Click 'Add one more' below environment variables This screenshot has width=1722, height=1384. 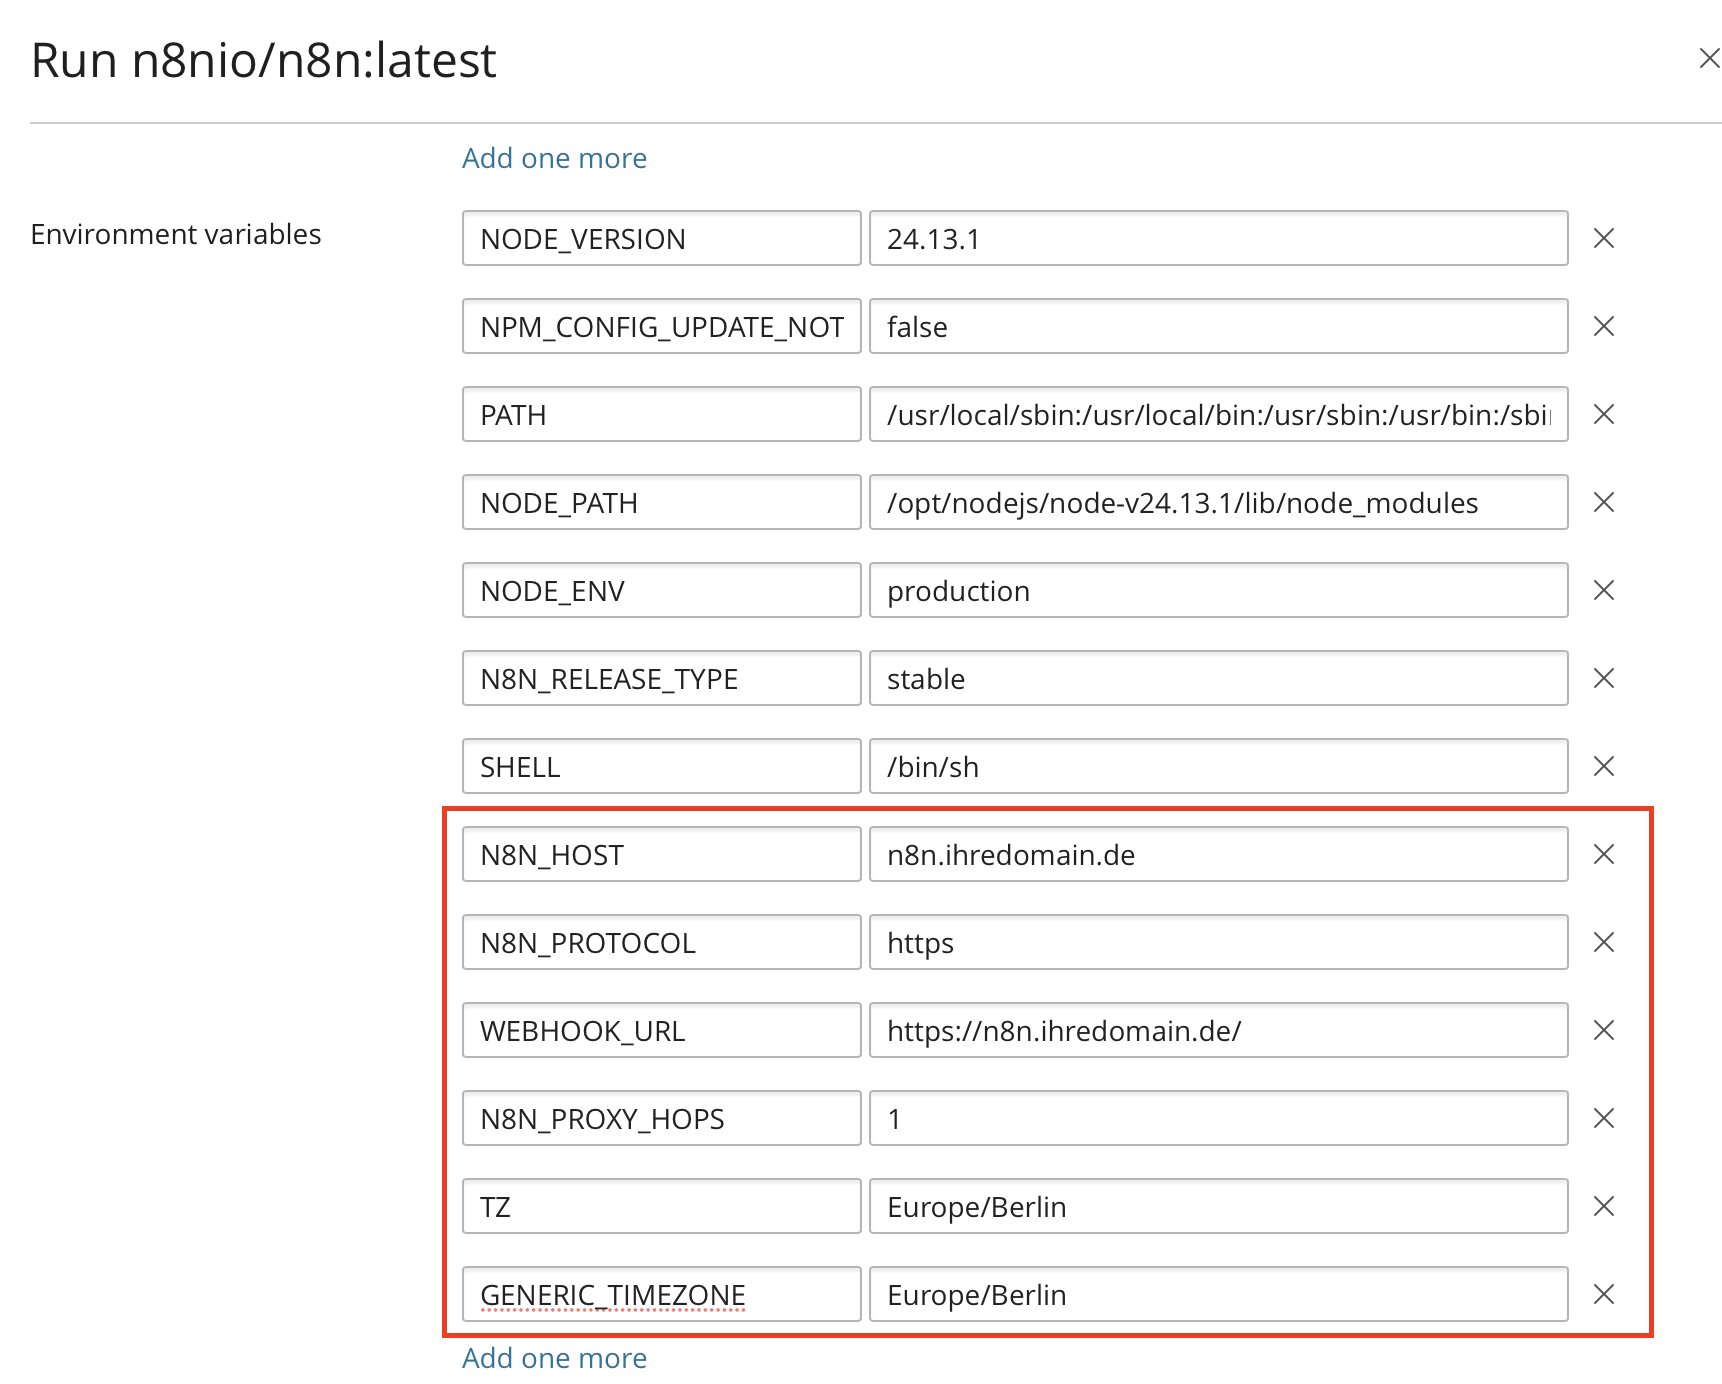click(554, 1358)
